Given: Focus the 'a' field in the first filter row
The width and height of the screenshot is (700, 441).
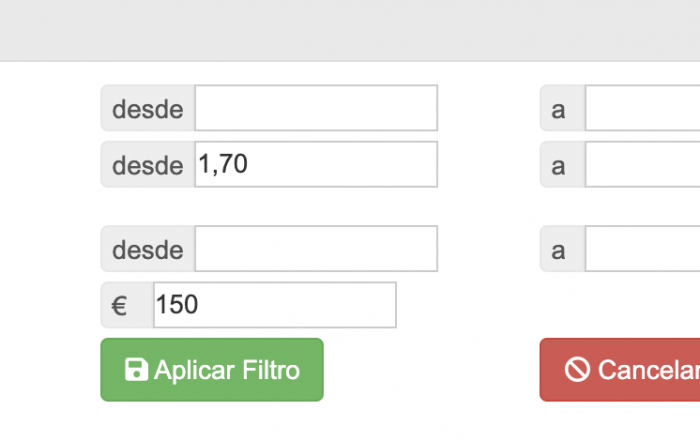Looking at the screenshot, I should pos(642,108).
